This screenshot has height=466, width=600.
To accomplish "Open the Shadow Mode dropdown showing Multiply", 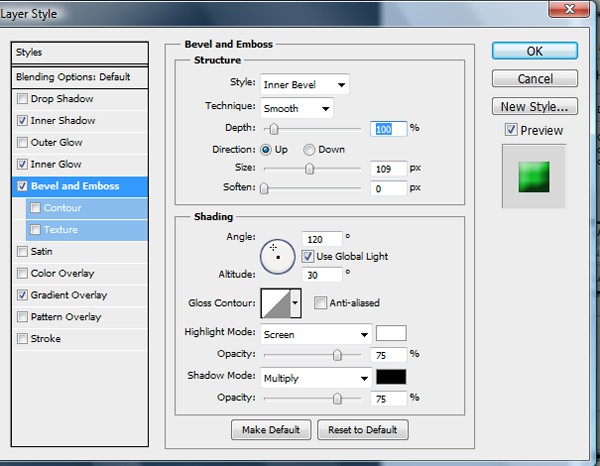I will 316,378.
